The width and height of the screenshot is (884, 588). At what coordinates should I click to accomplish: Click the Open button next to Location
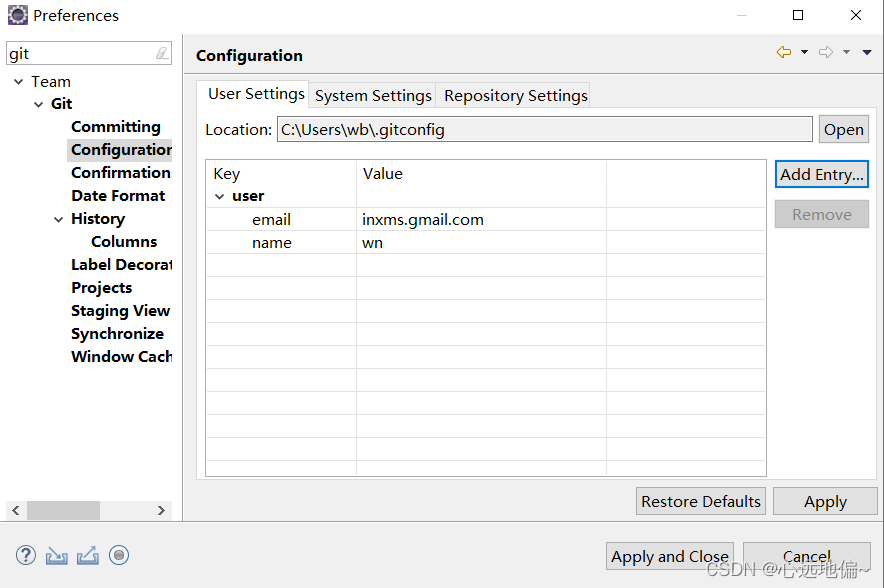pos(843,130)
